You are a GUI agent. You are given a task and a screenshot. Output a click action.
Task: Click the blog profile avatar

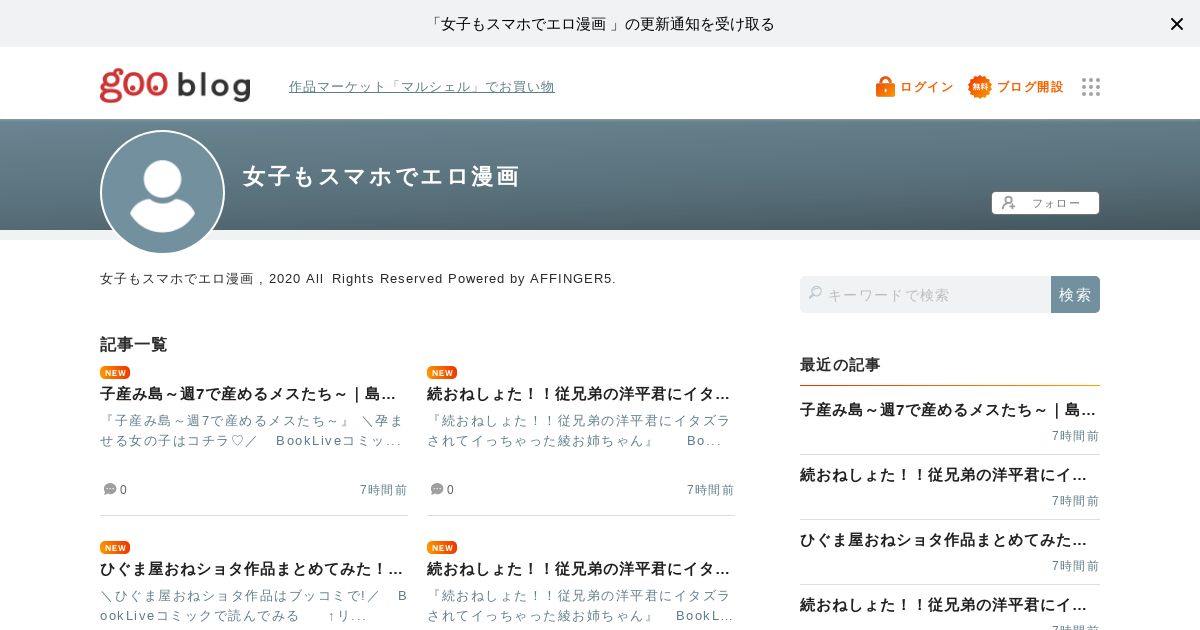[x=162, y=192]
